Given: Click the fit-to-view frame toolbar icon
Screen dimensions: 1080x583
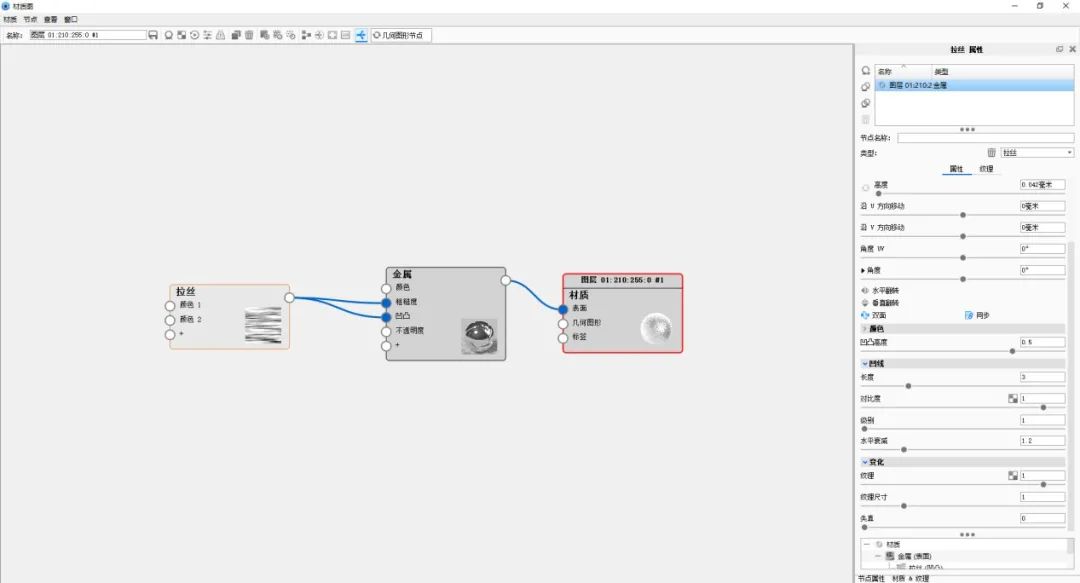Looking at the screenshot, I should tap(332, 35).
